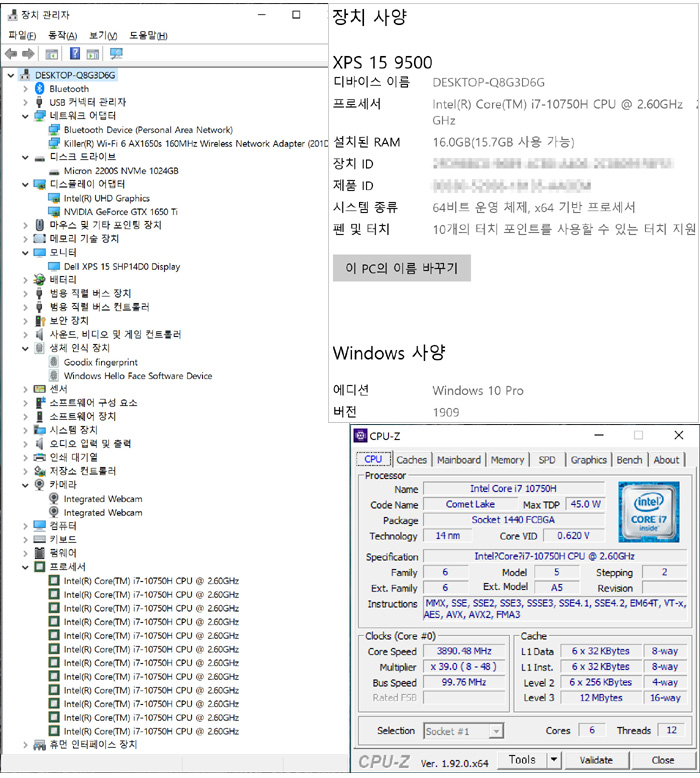Open the 보기(V) menu
700x778 pixels.
103,35
